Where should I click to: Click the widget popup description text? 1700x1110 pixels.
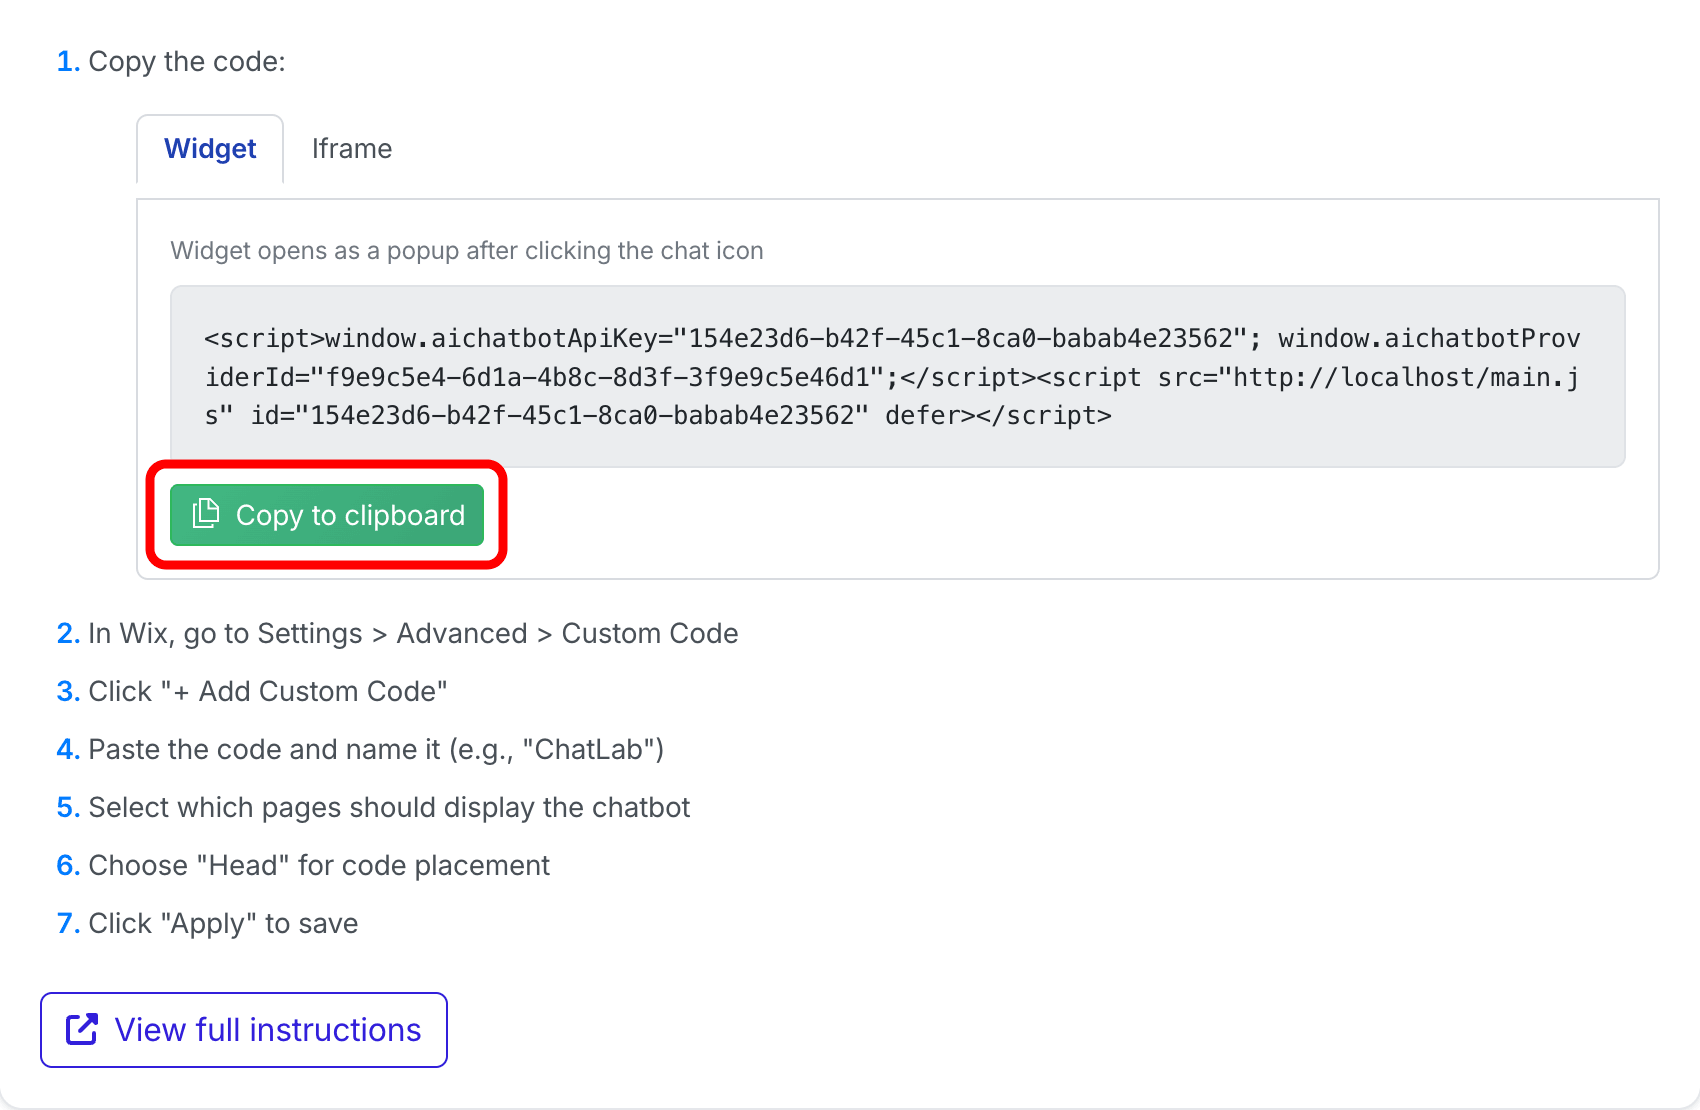click(x=466, y=251)
